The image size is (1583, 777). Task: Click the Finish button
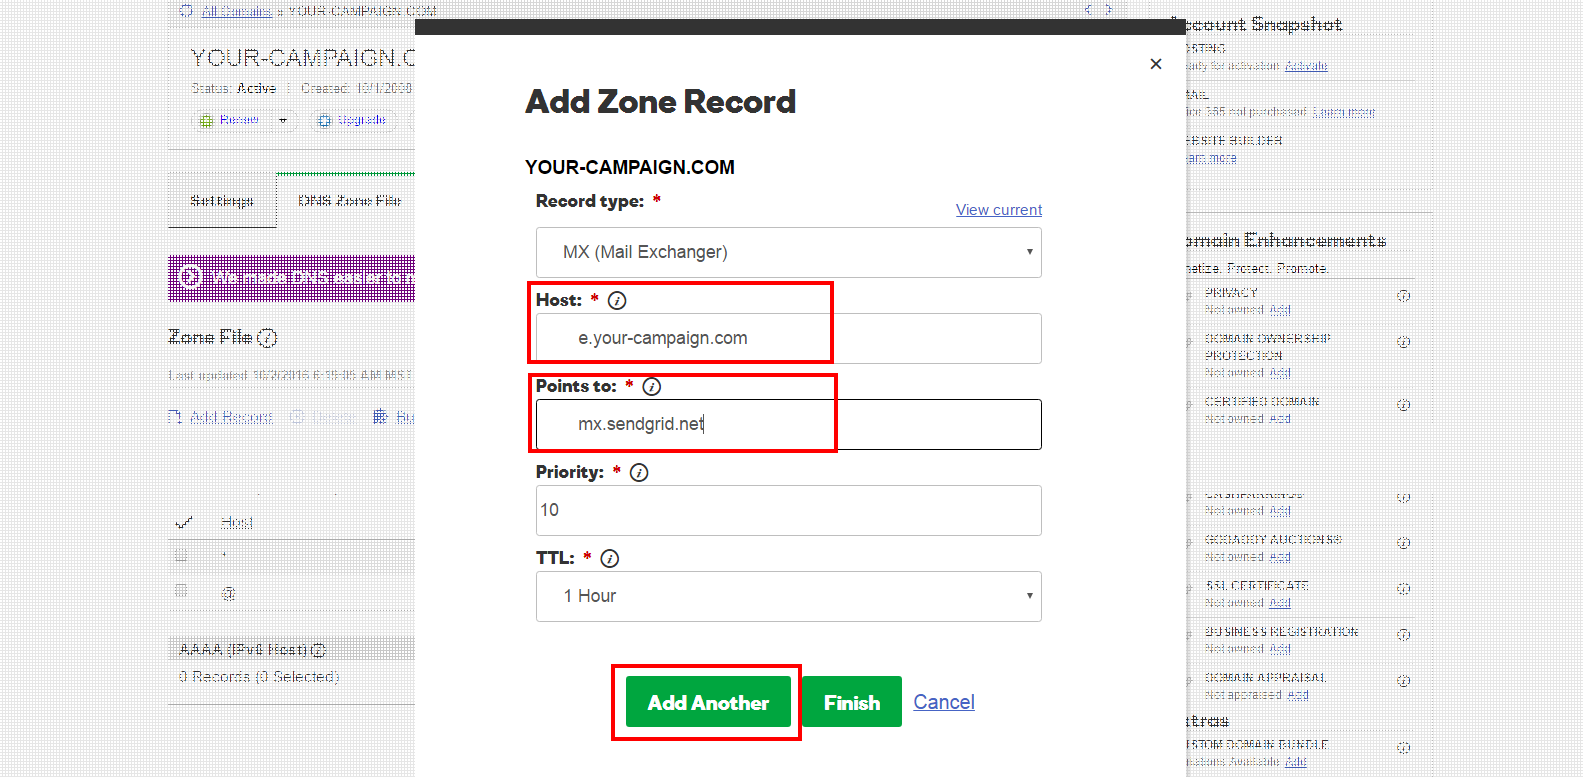click(x=852, y=702)
